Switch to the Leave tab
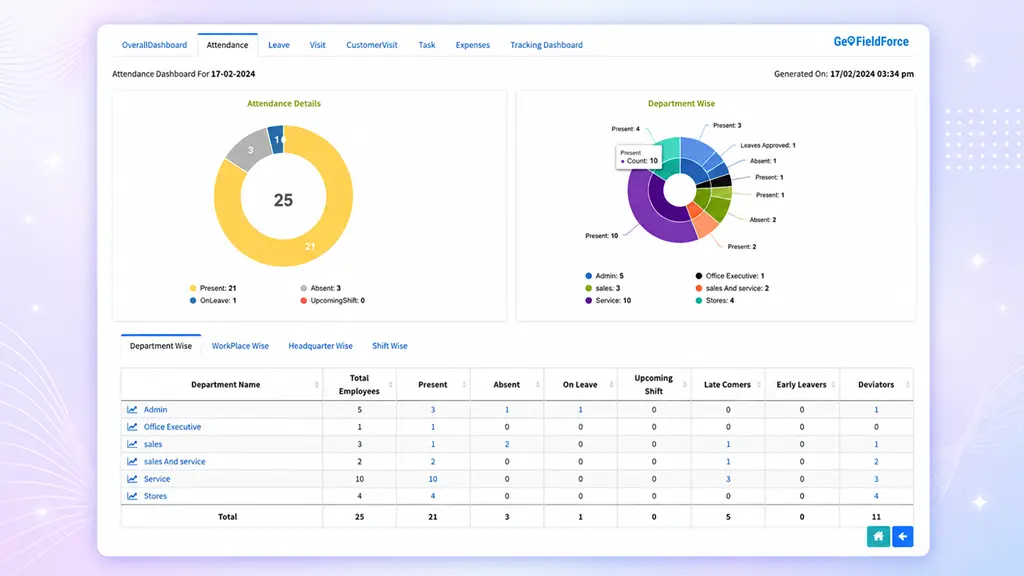This screenshot has width=1024, height=576. coord(279,45)
